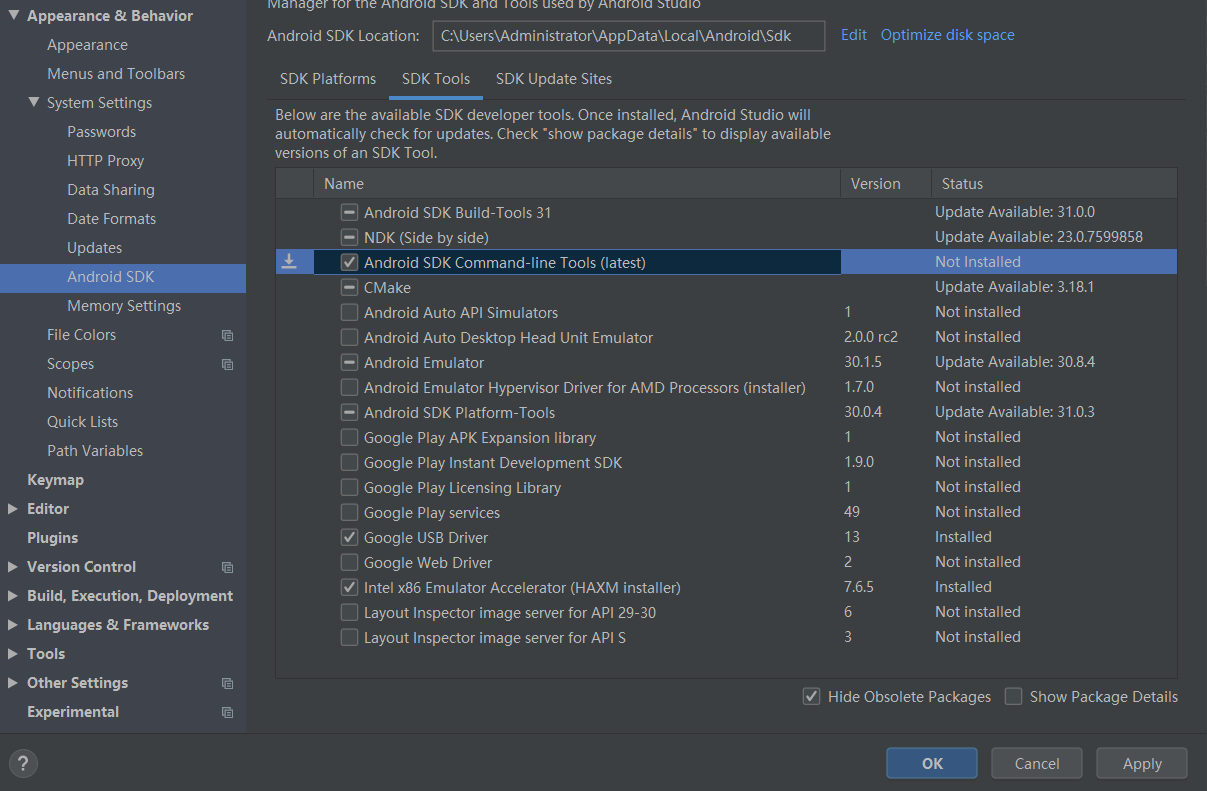Uncheck Hide Obsolete Packages
Viewport: 1207px width, 791px height.
click(x=812, y=697)
